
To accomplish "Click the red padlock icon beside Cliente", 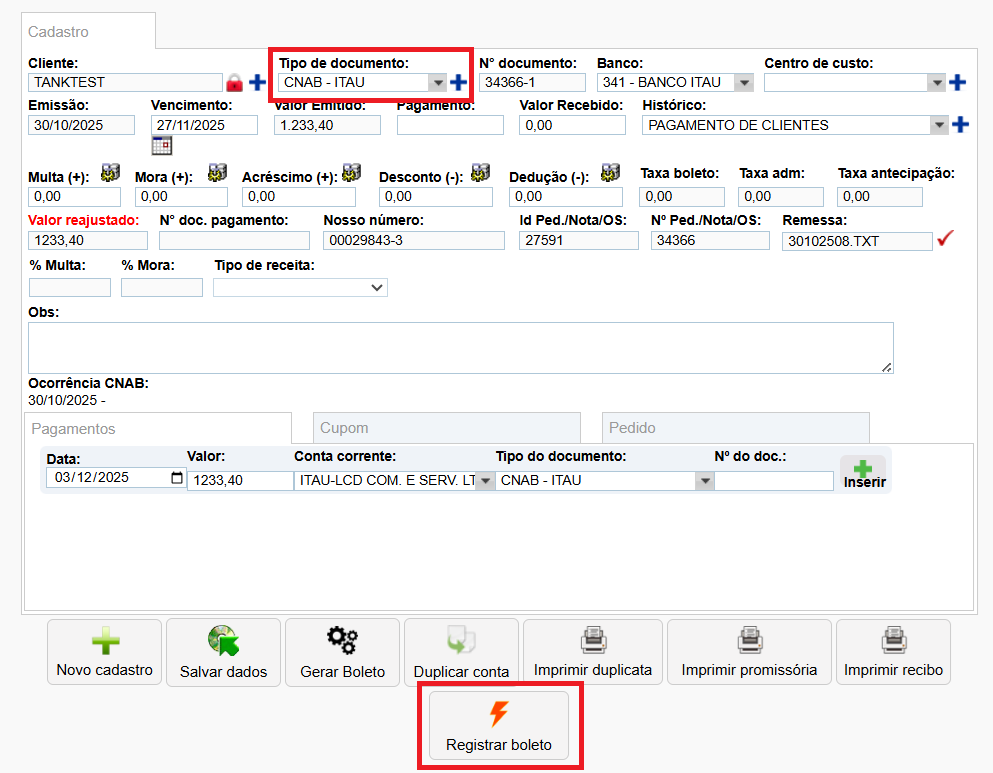I will tap(235, 82).
